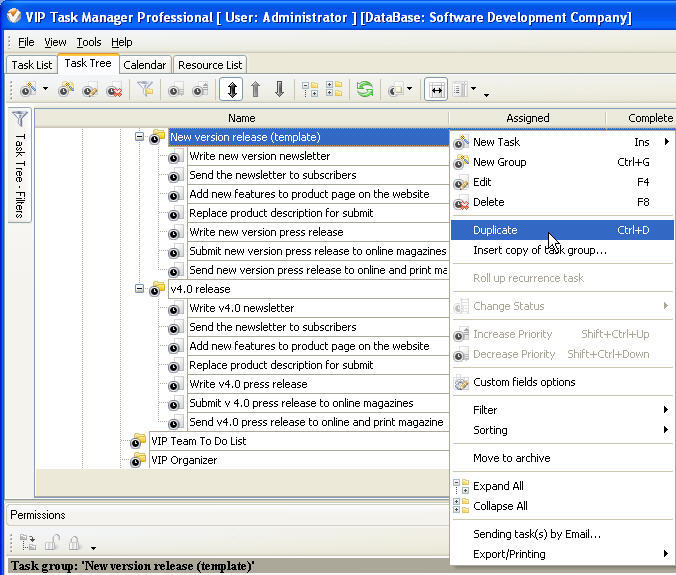Open the Task Tree - Filters side panel
The width and height of the screenshot is (676, 575).
point(20,165)
